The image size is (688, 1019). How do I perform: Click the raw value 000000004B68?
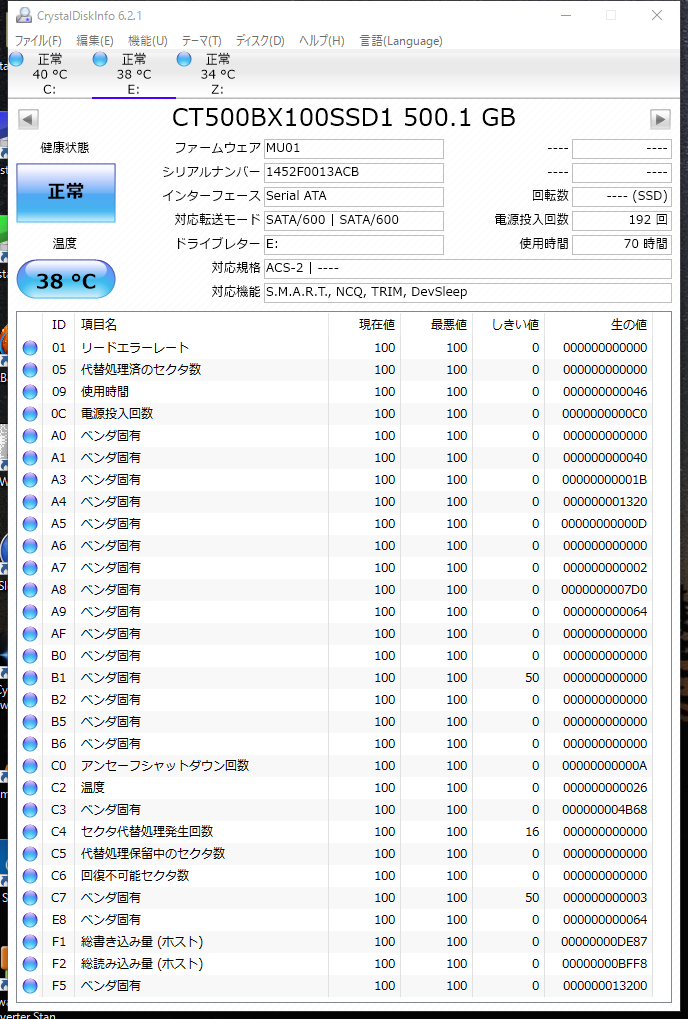(605, 810)
